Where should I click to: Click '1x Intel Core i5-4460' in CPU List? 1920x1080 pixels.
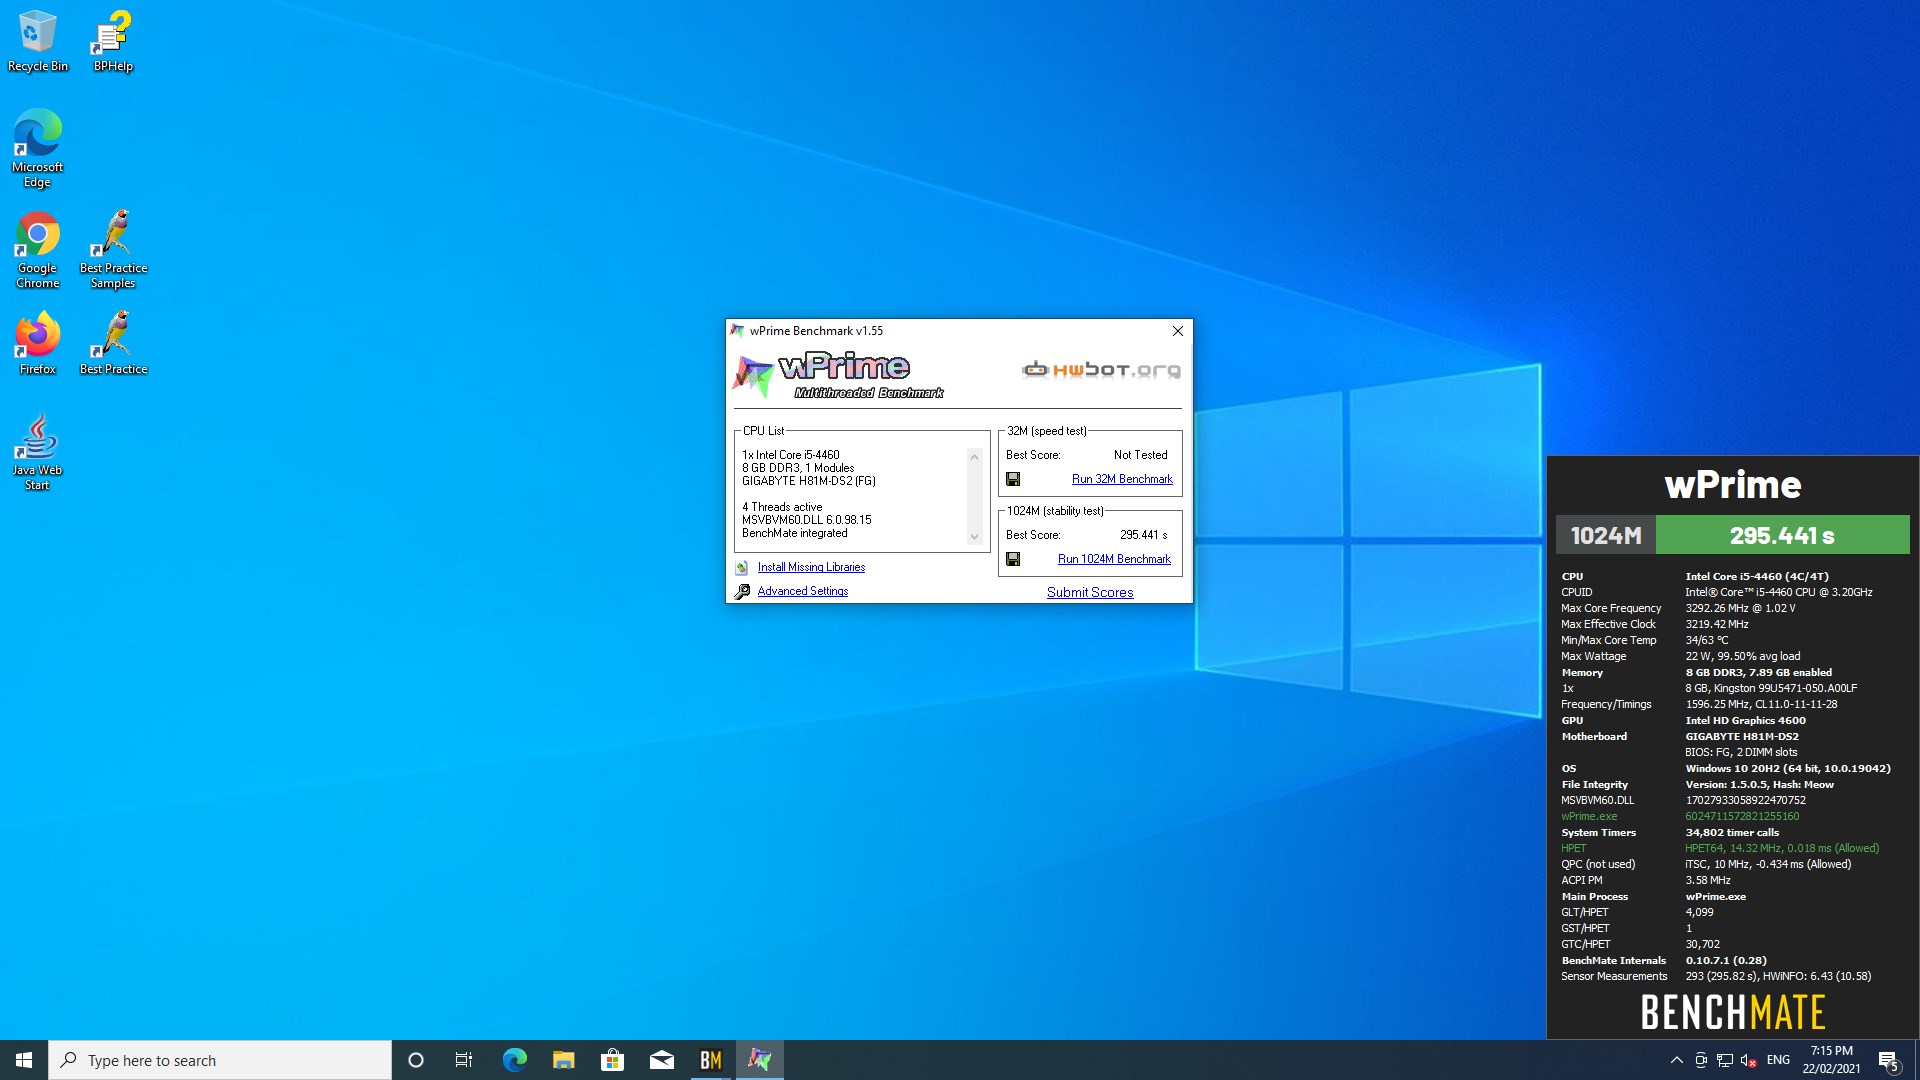click(x=790, y=455)
